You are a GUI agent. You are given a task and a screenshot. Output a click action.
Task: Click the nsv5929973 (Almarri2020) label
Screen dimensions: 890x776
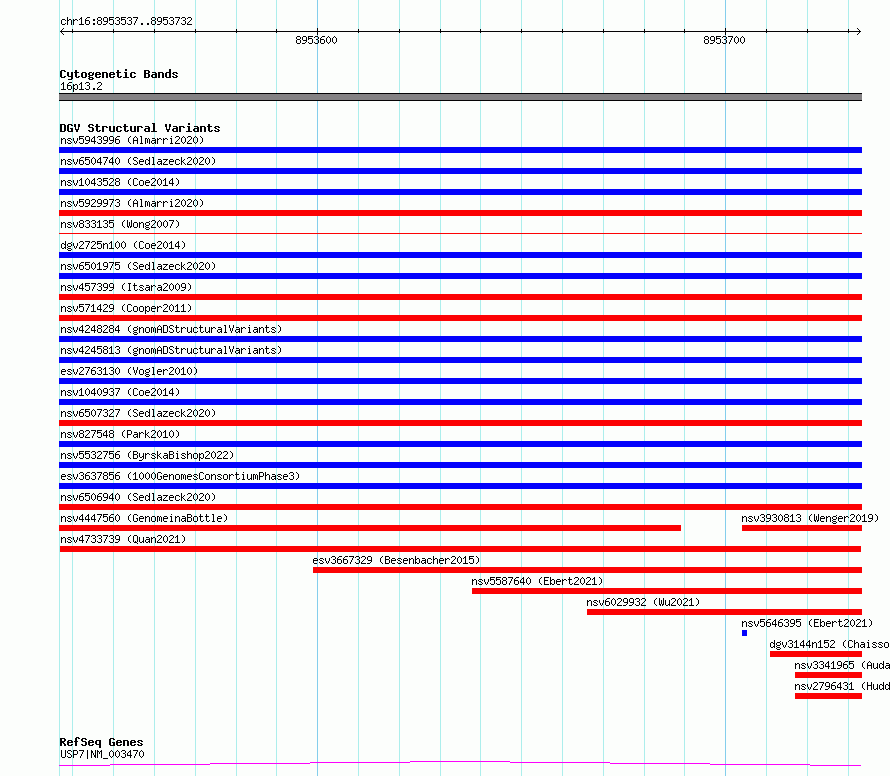pos(132,203)
